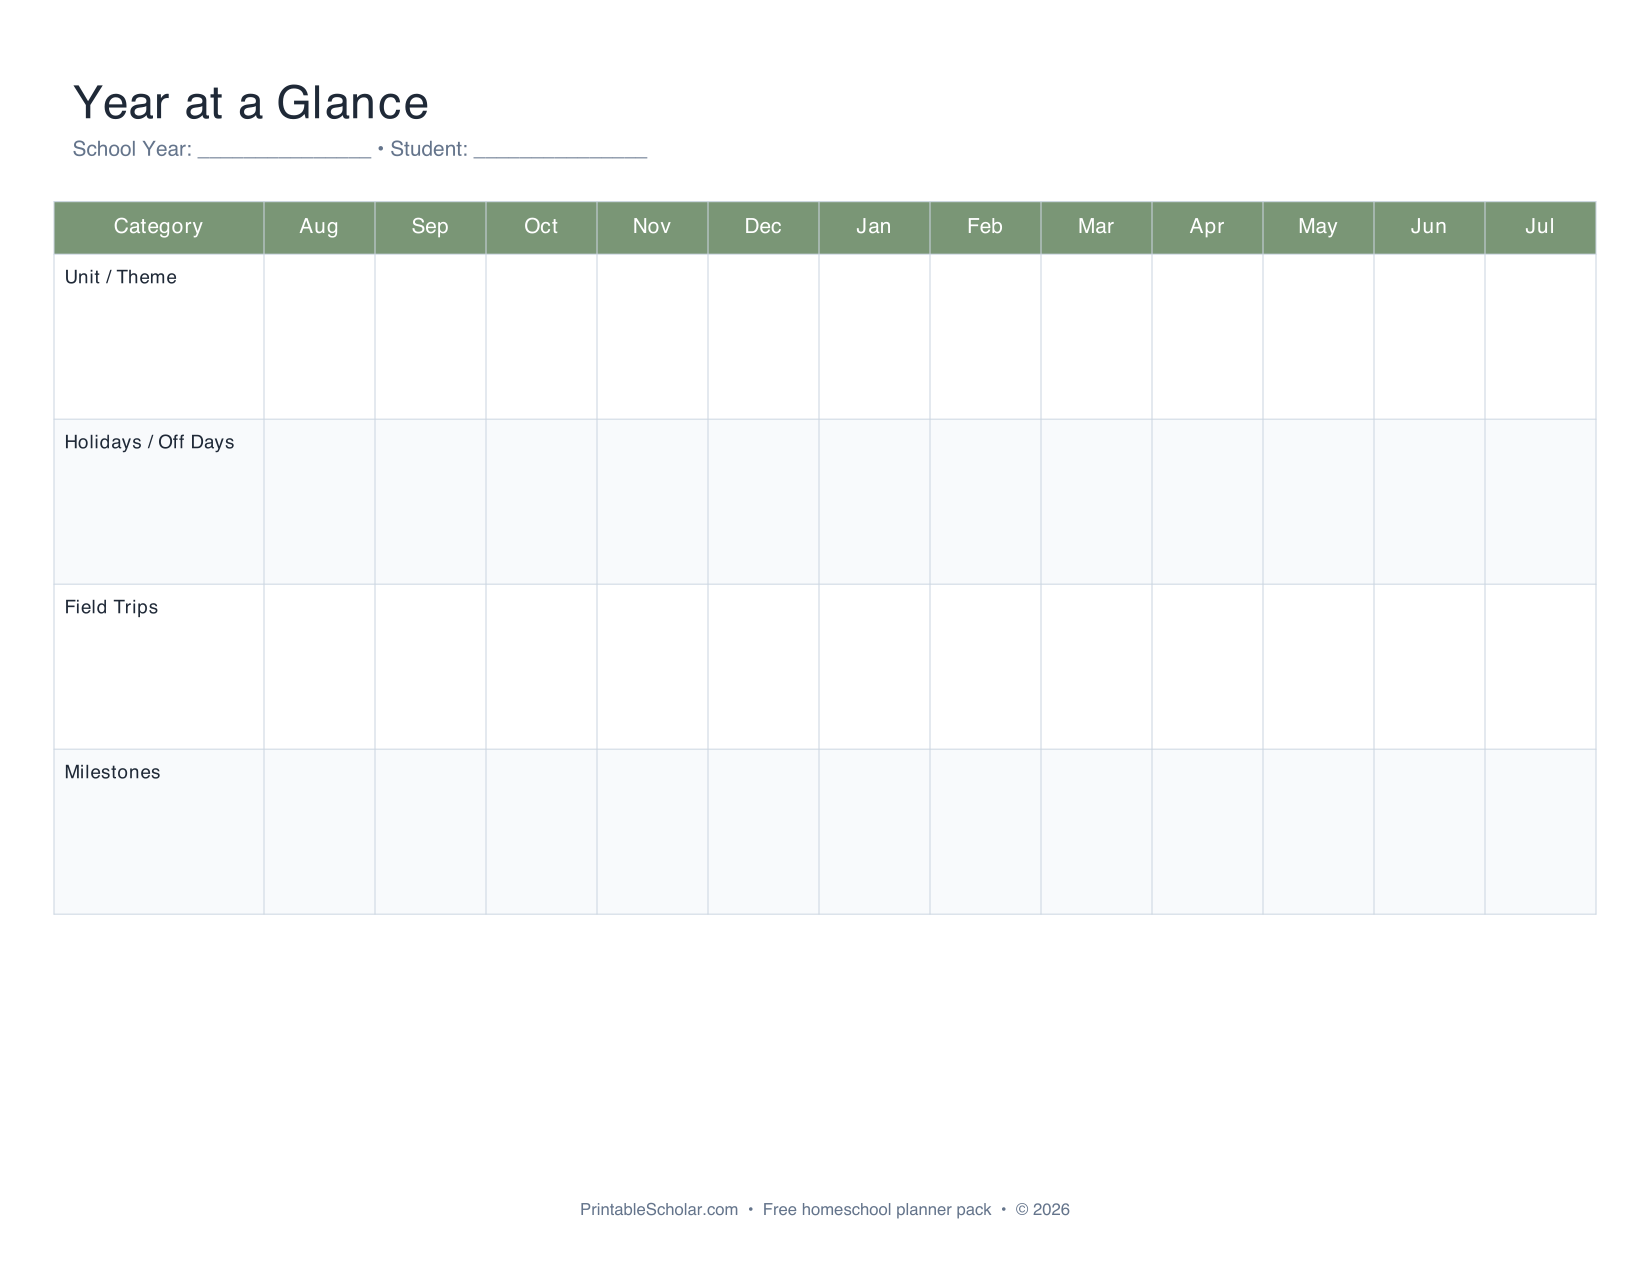Select the Milestones row label
The width and height of the screenshot is (1650, 1275).
click(112, 772)
